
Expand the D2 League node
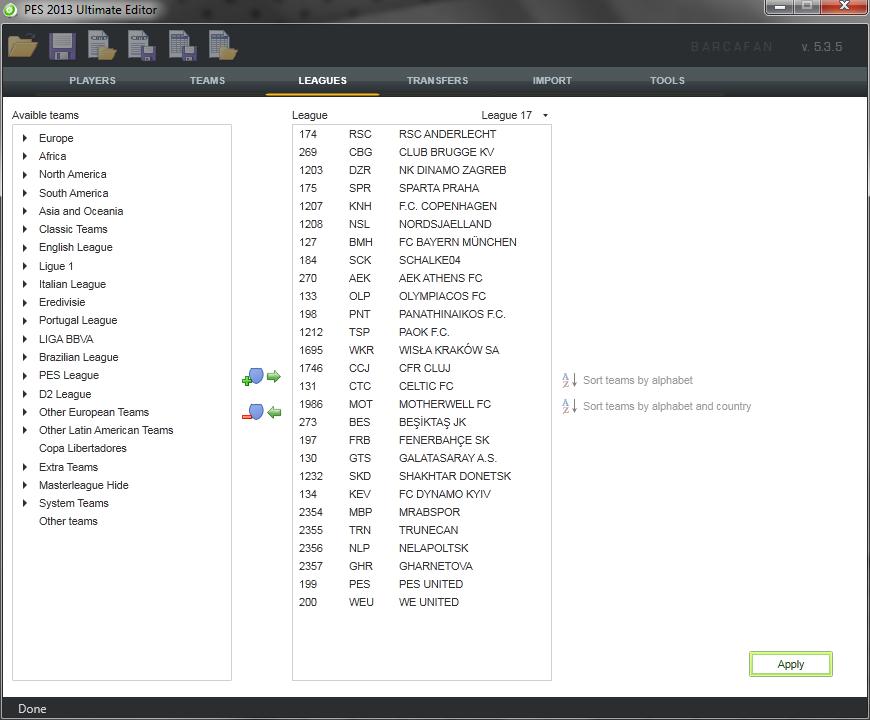[25, 394]
